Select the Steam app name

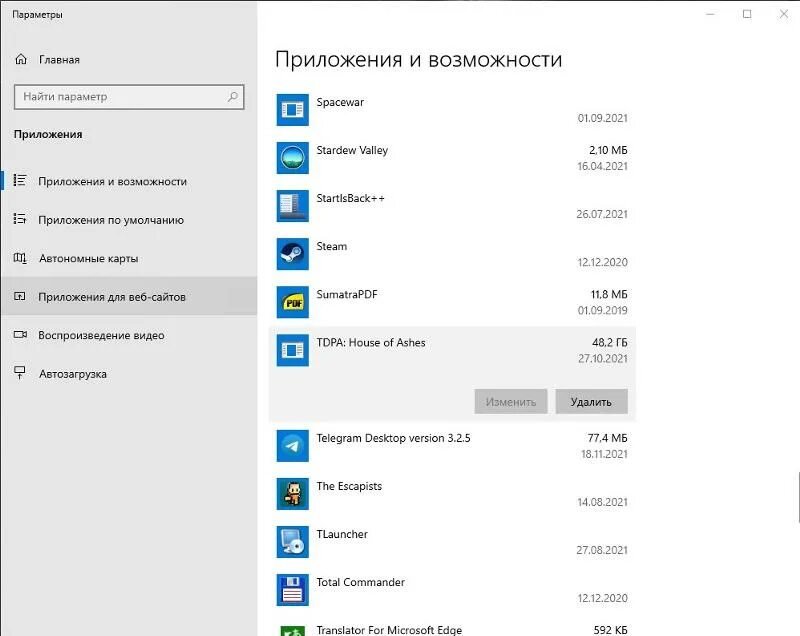332,246
